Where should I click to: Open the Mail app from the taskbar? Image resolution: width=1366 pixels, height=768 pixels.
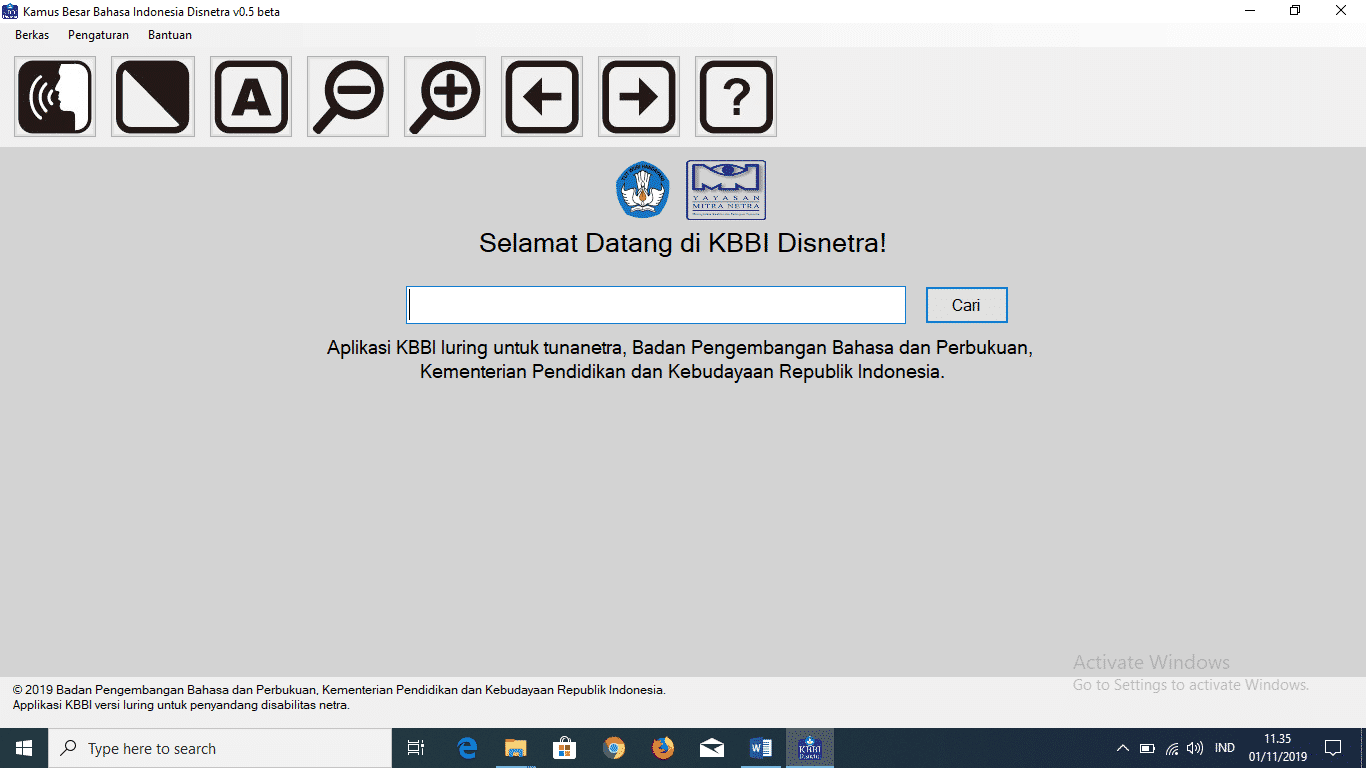click(x=712, y=748)
